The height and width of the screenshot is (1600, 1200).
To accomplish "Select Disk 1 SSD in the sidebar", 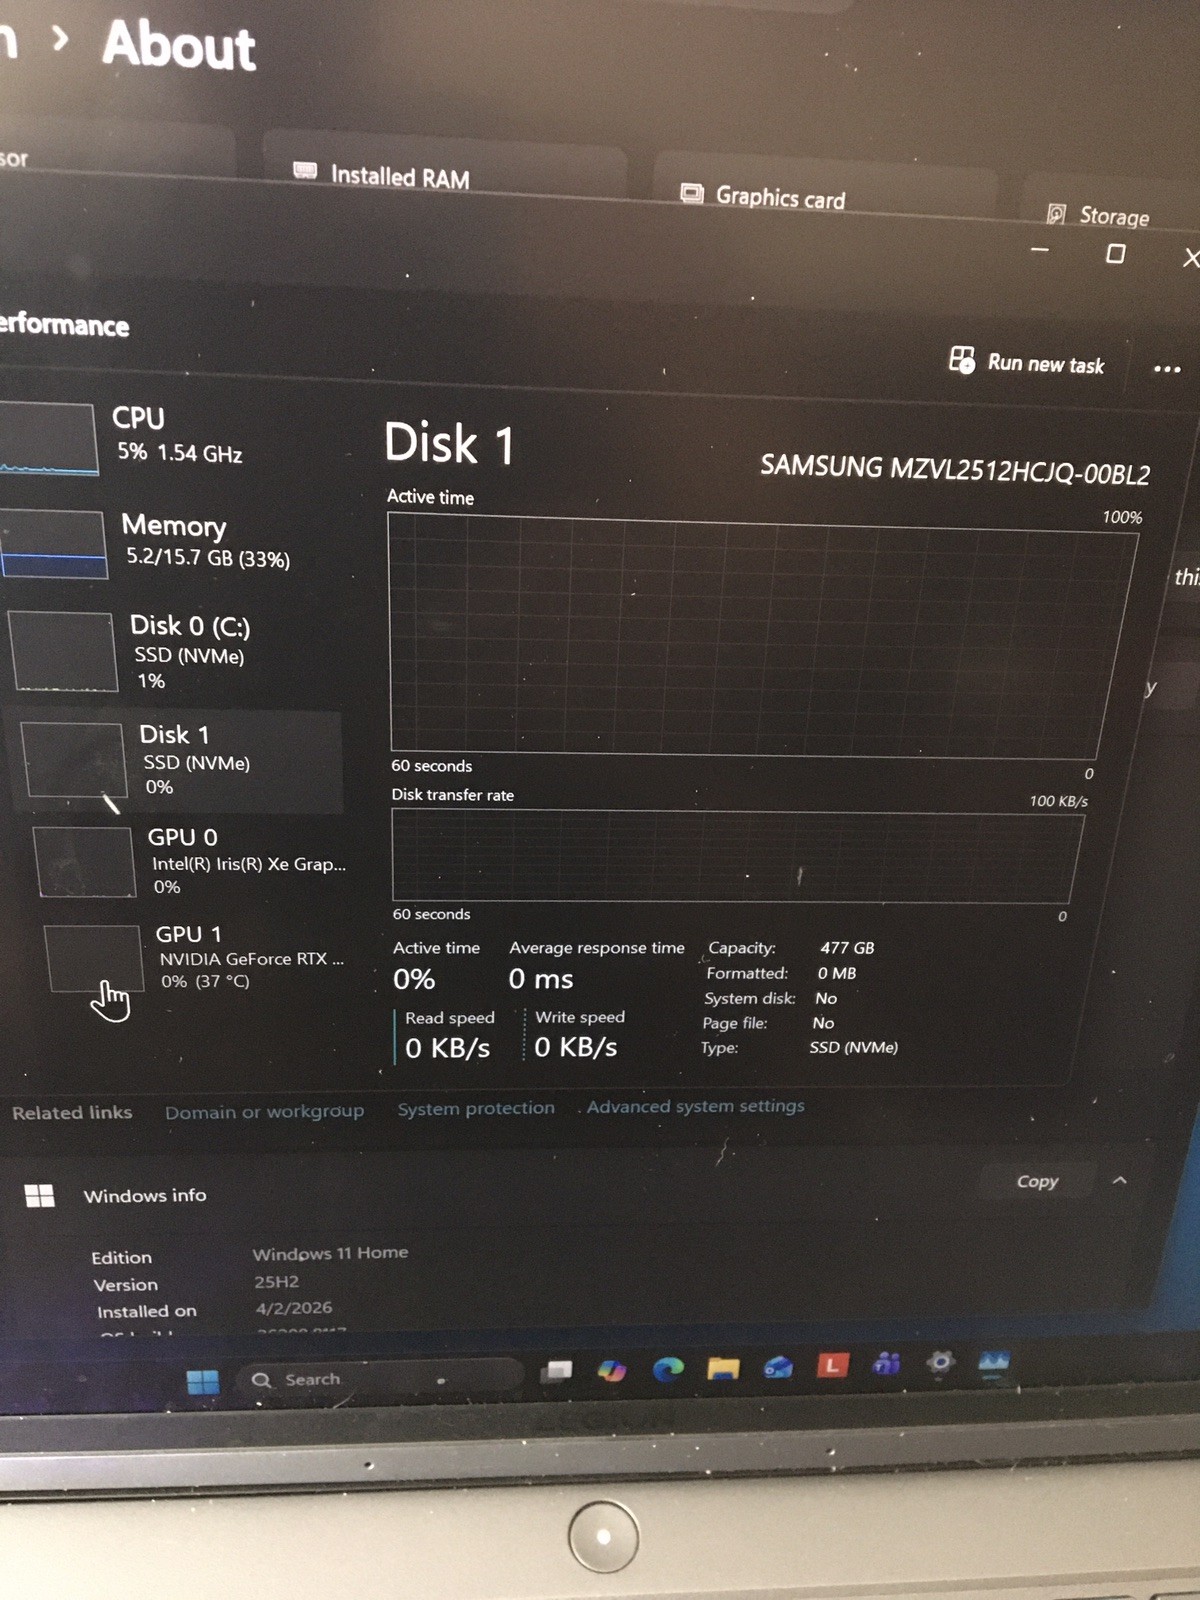I will (180, 760).
